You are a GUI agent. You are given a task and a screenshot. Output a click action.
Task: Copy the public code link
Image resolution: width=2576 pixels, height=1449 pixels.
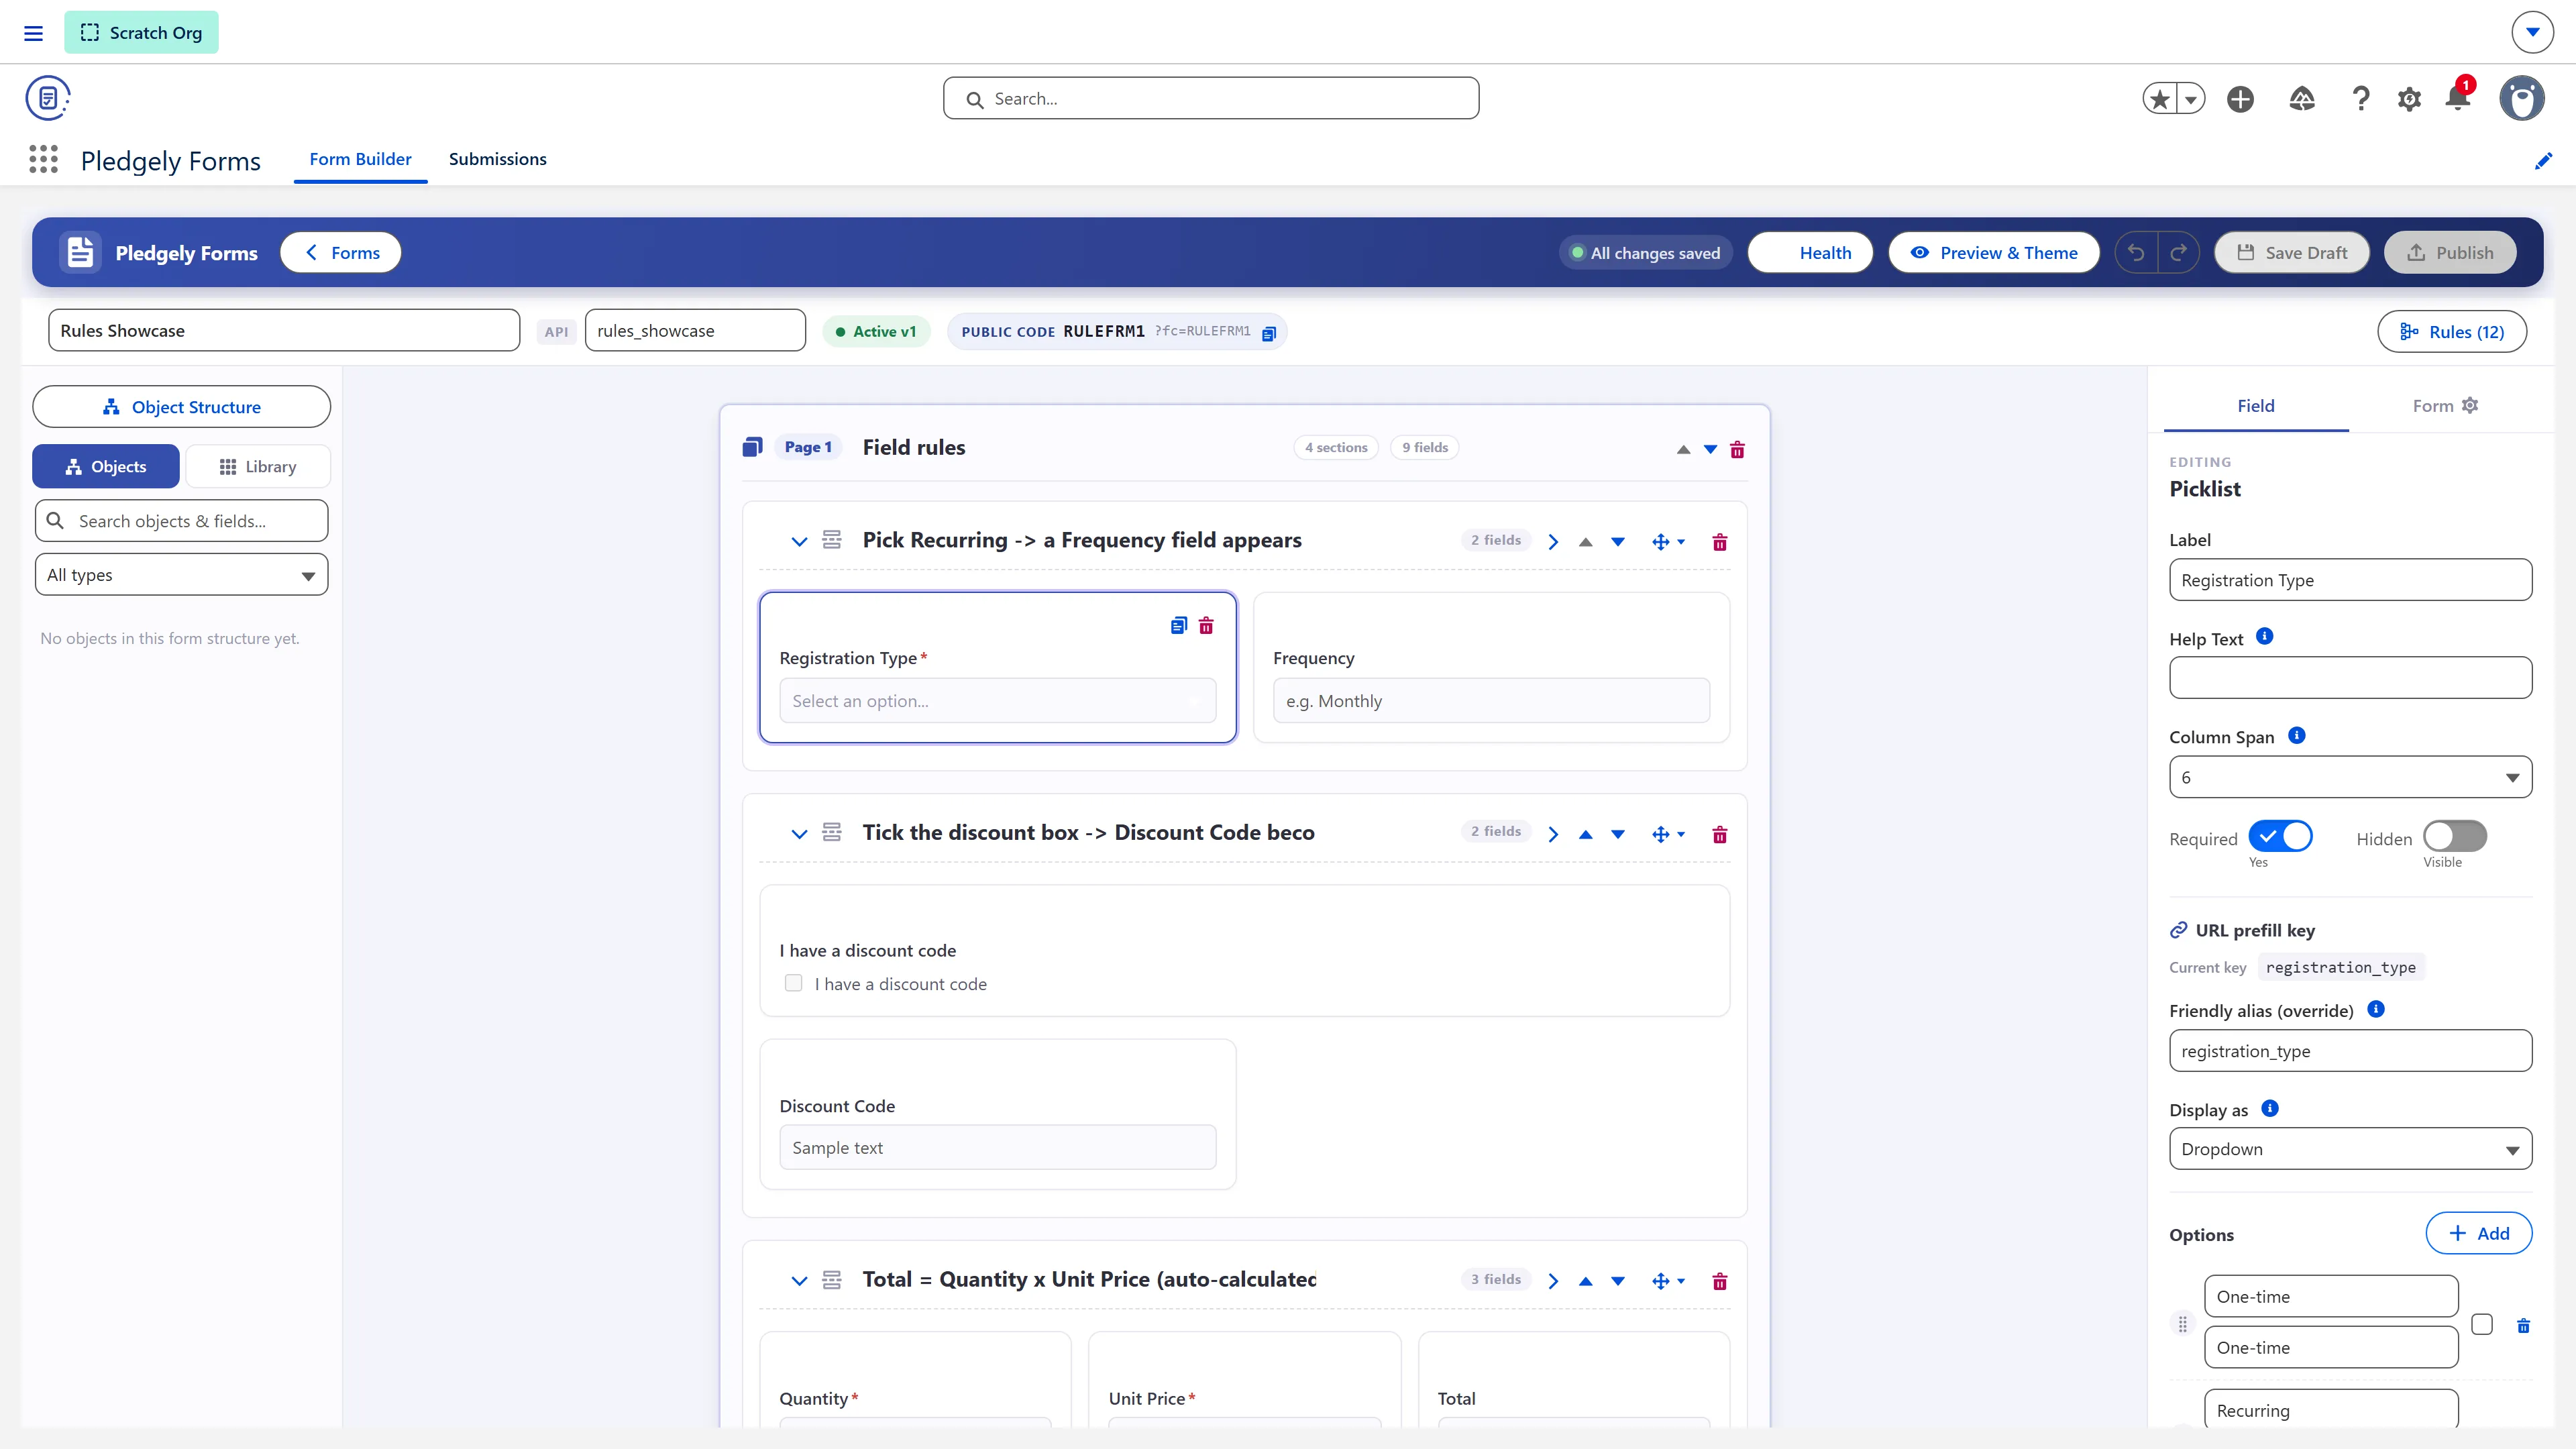(x=1268, y=333)
